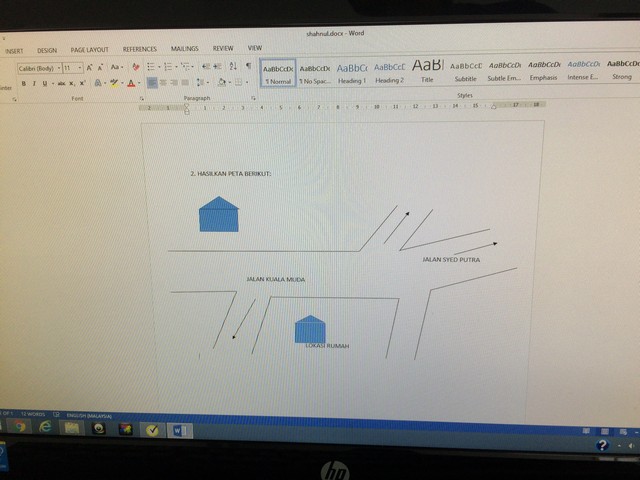Click the red font color button
Image resolution: width=640 pixels, height=480 pixels.
[131, 84]
